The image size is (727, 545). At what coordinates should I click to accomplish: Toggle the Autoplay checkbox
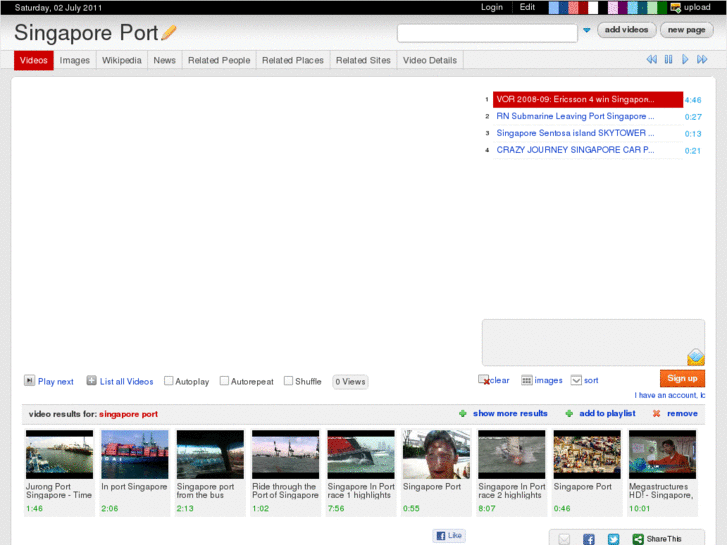coord(168,381)
